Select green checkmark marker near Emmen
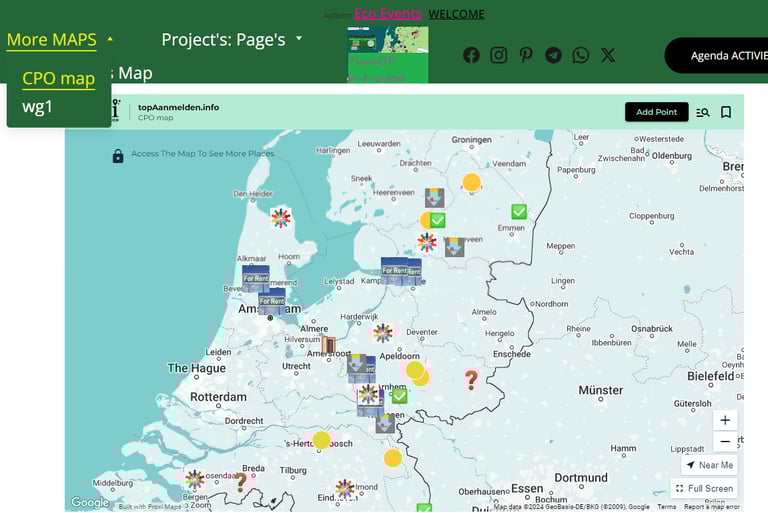This screenshot has width=768, height=513. coord(519,212)
